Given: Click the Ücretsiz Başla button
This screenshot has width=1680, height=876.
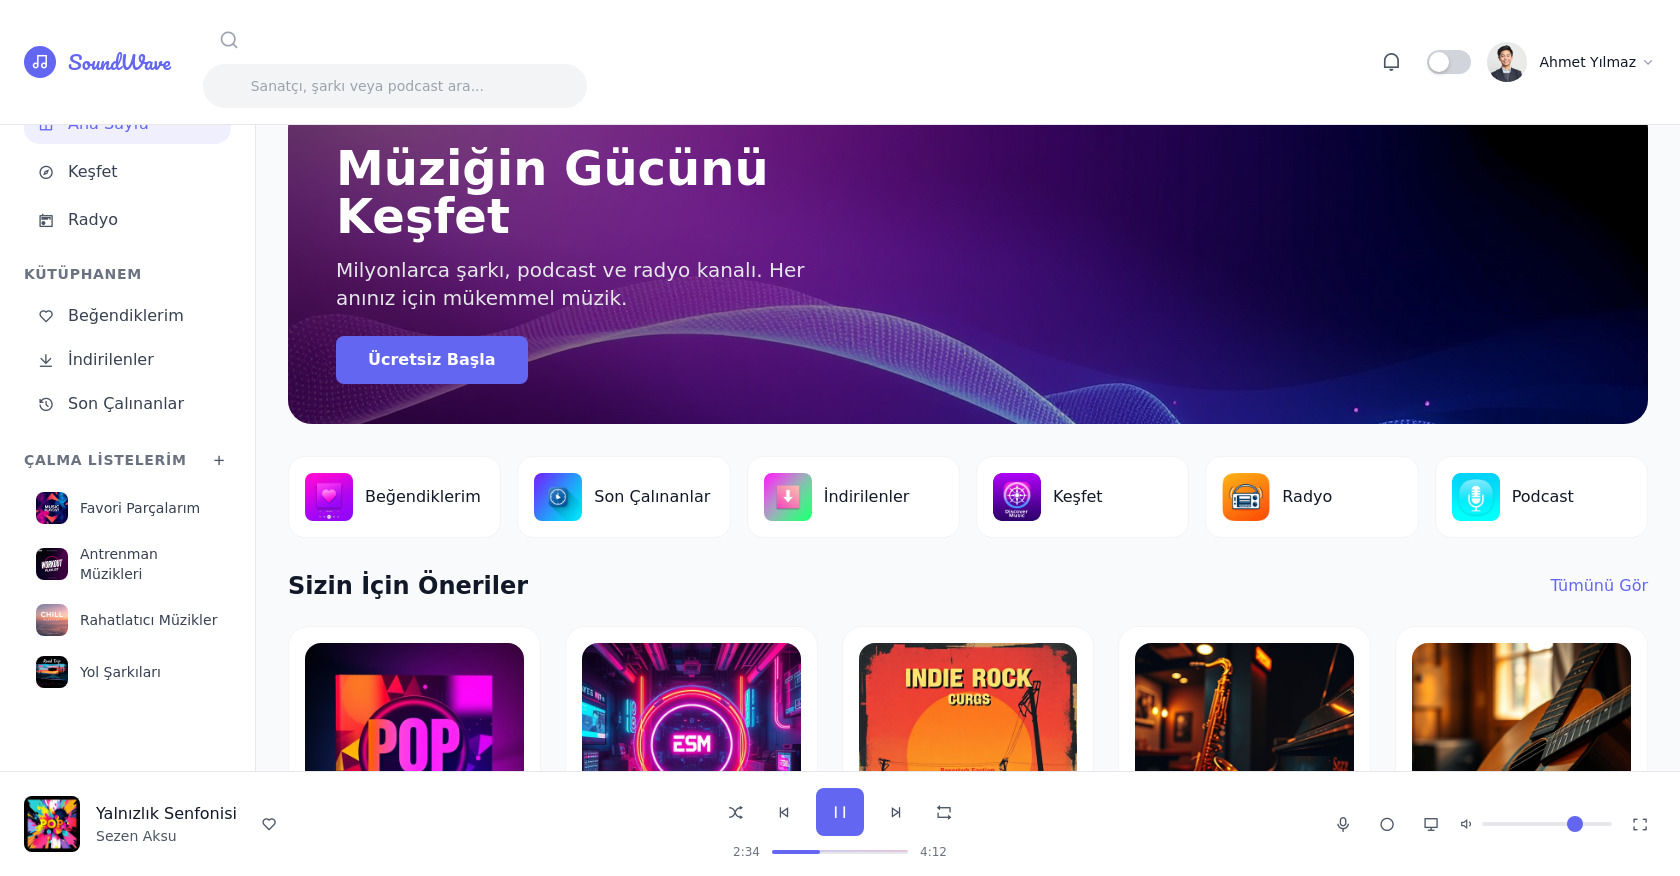Looking at the screenshot, I should pos(432,360).
